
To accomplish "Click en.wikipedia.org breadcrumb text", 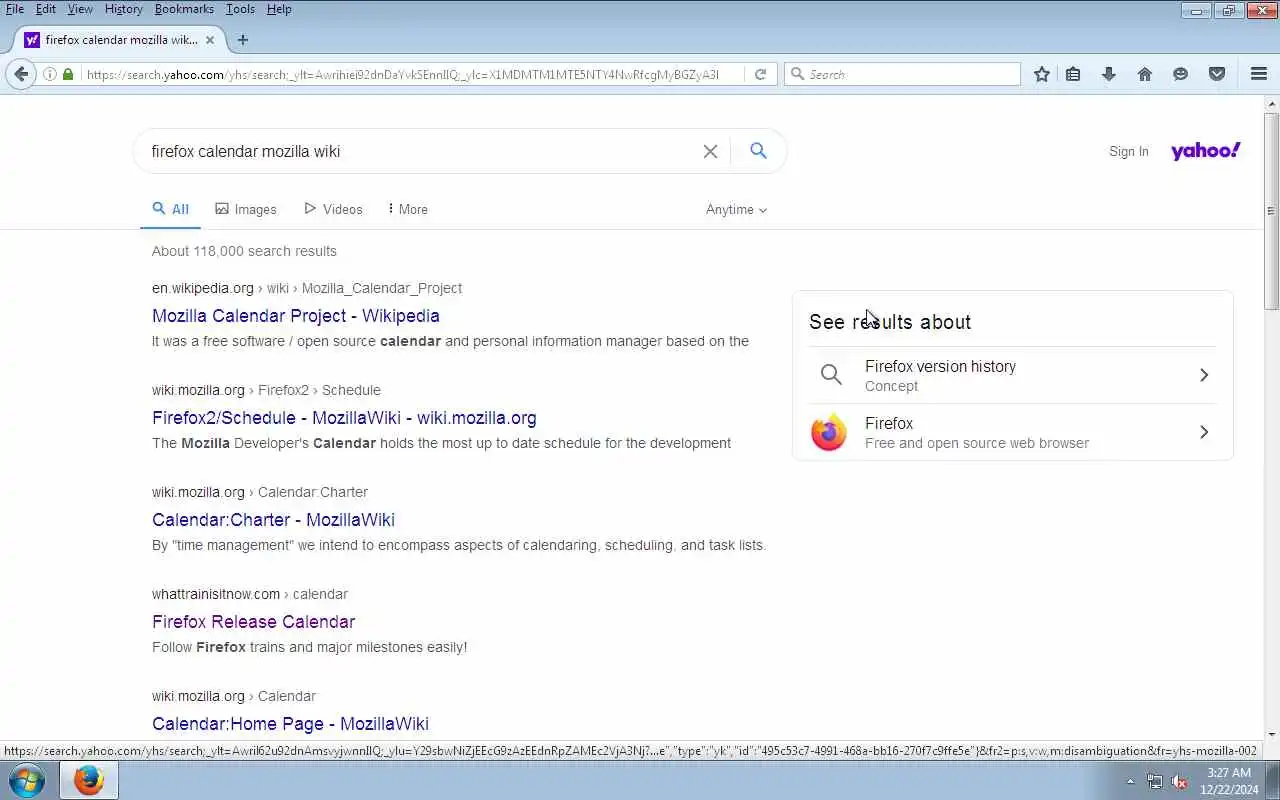I will (203, 288).
